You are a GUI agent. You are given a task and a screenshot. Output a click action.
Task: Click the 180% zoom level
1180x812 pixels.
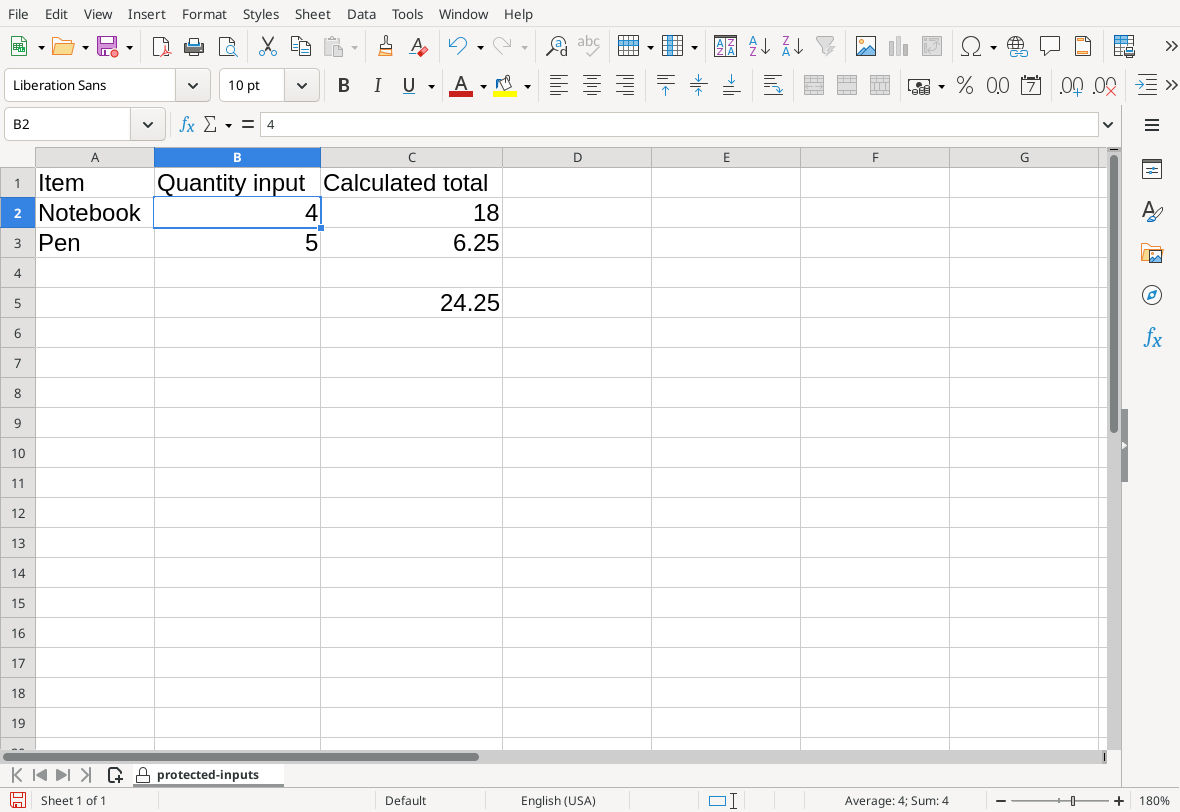point(1154,801)
